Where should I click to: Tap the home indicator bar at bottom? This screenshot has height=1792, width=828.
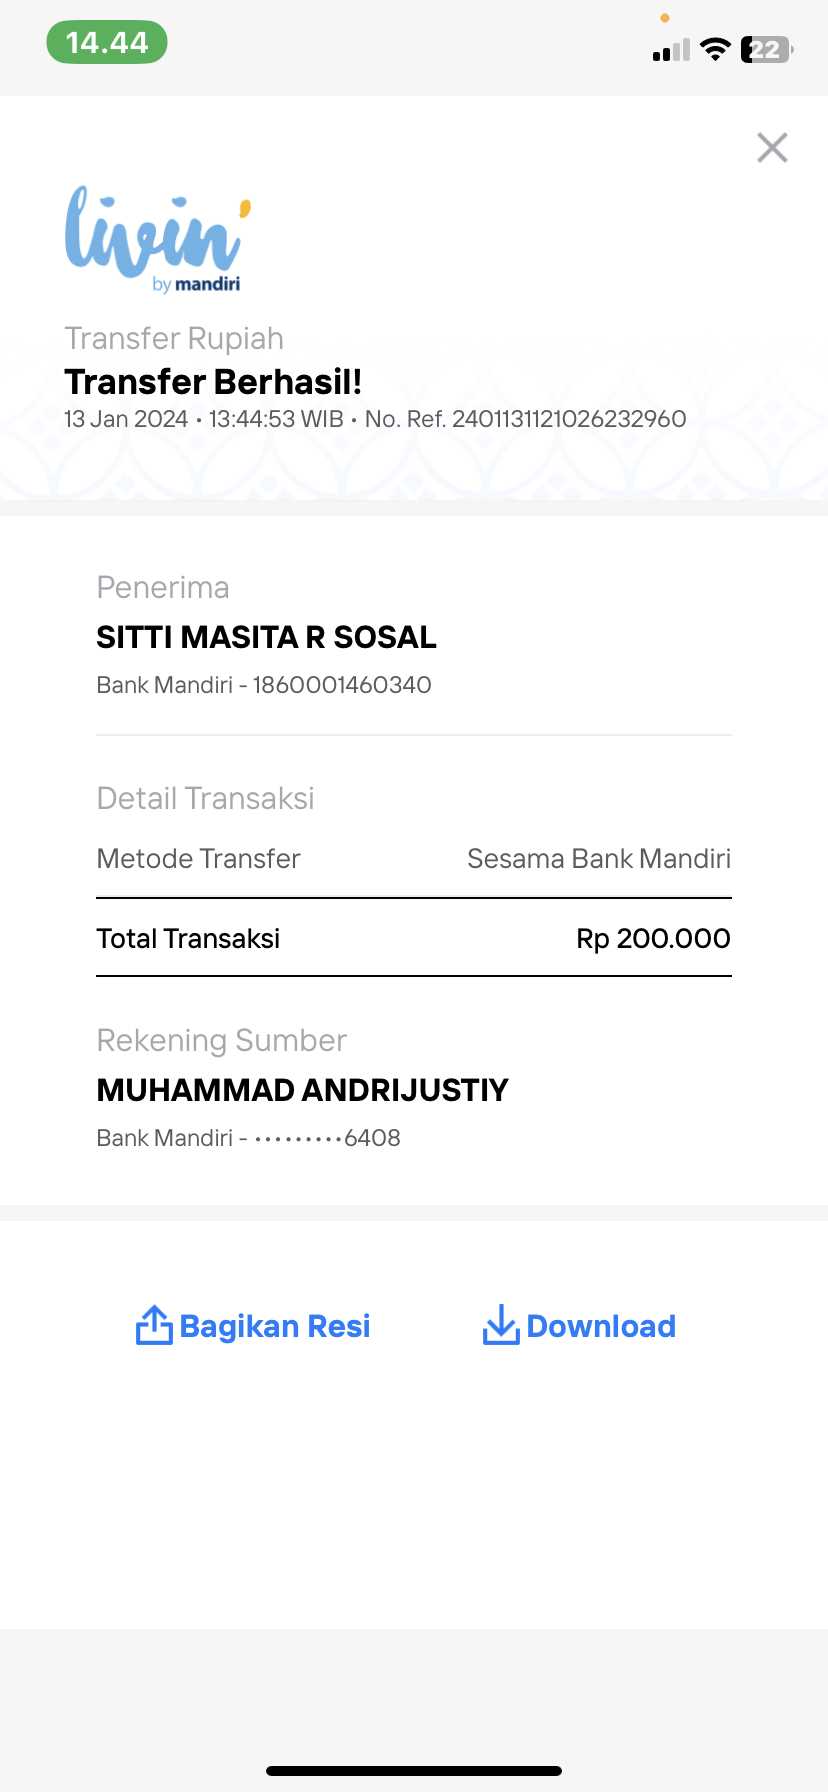pos(414,1771)
